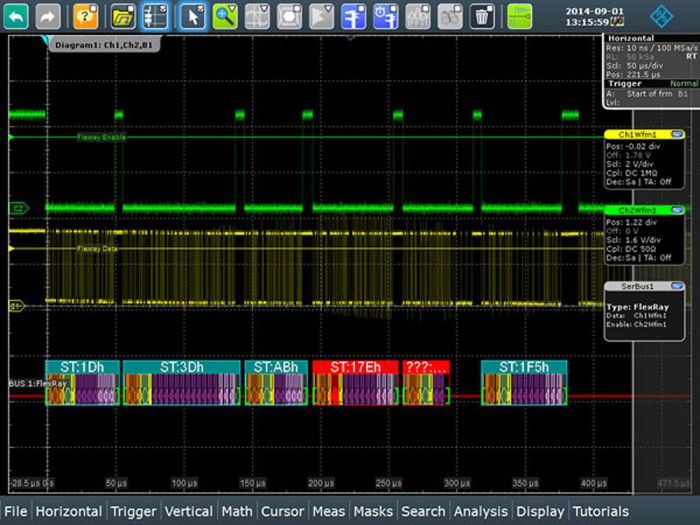Minimize the Ch2Wfm1 signal icon
700x525 pixels.
(x=677, y=210)
